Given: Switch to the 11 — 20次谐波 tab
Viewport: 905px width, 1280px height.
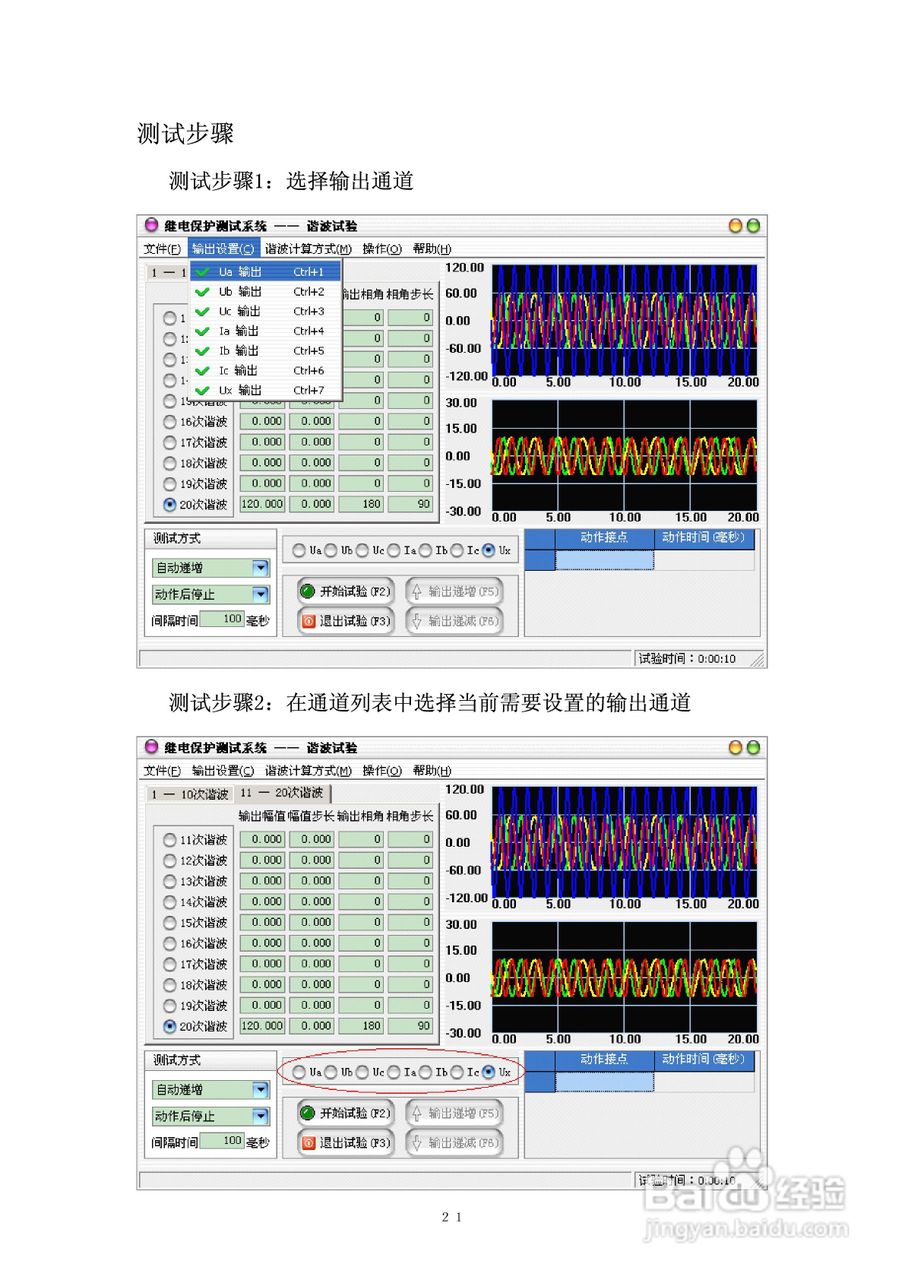Looking at the screenshot, I should 283,794.
